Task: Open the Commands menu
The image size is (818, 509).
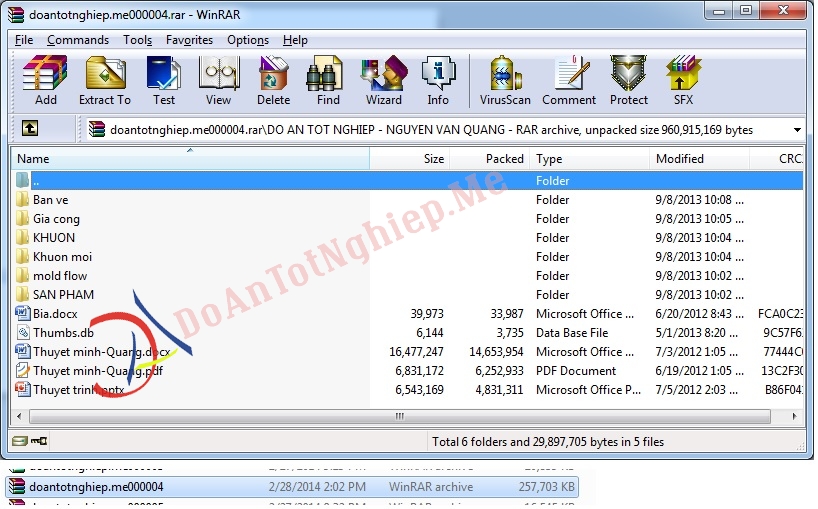Action: 78,40
